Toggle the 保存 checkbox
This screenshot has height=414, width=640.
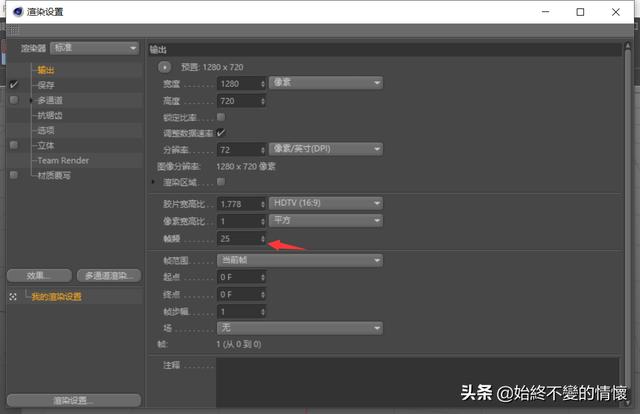pos(14,85)
